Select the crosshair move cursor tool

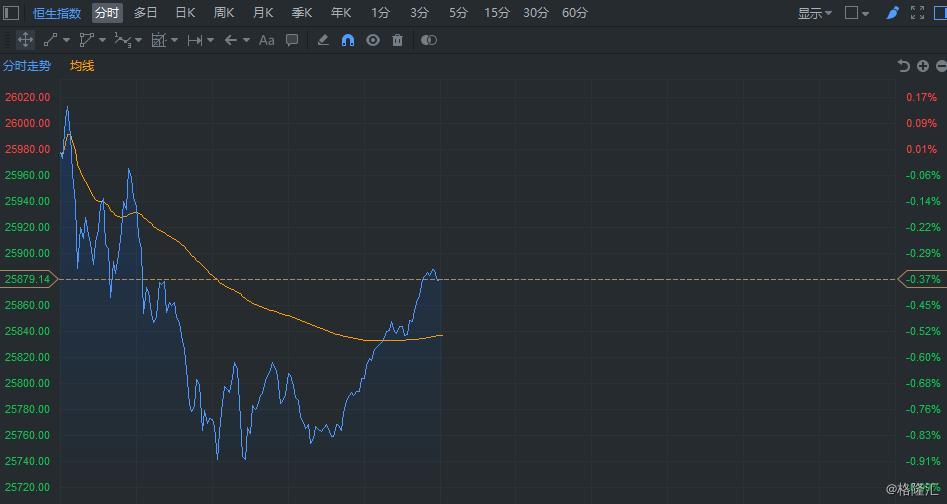point(25,40)
